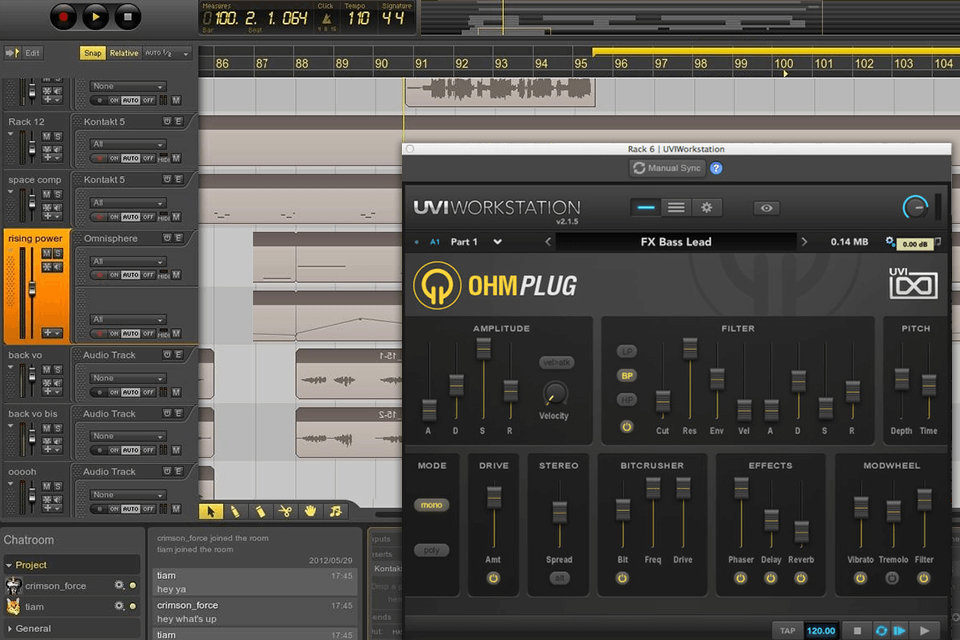Enable poly mode
Screen dimensions: 960x640
pyautogui.click(x=432, y=550)
